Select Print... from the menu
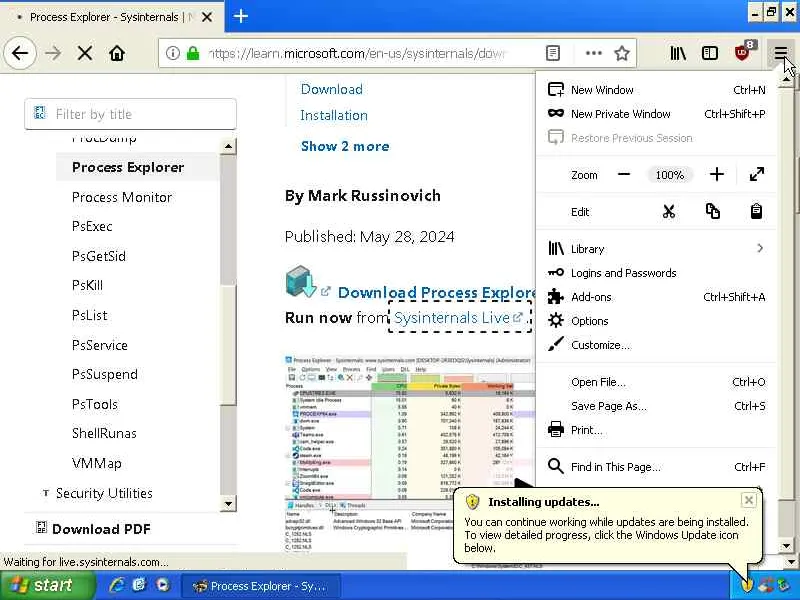Viewport: 800px width, 600px height. point(656,430)
